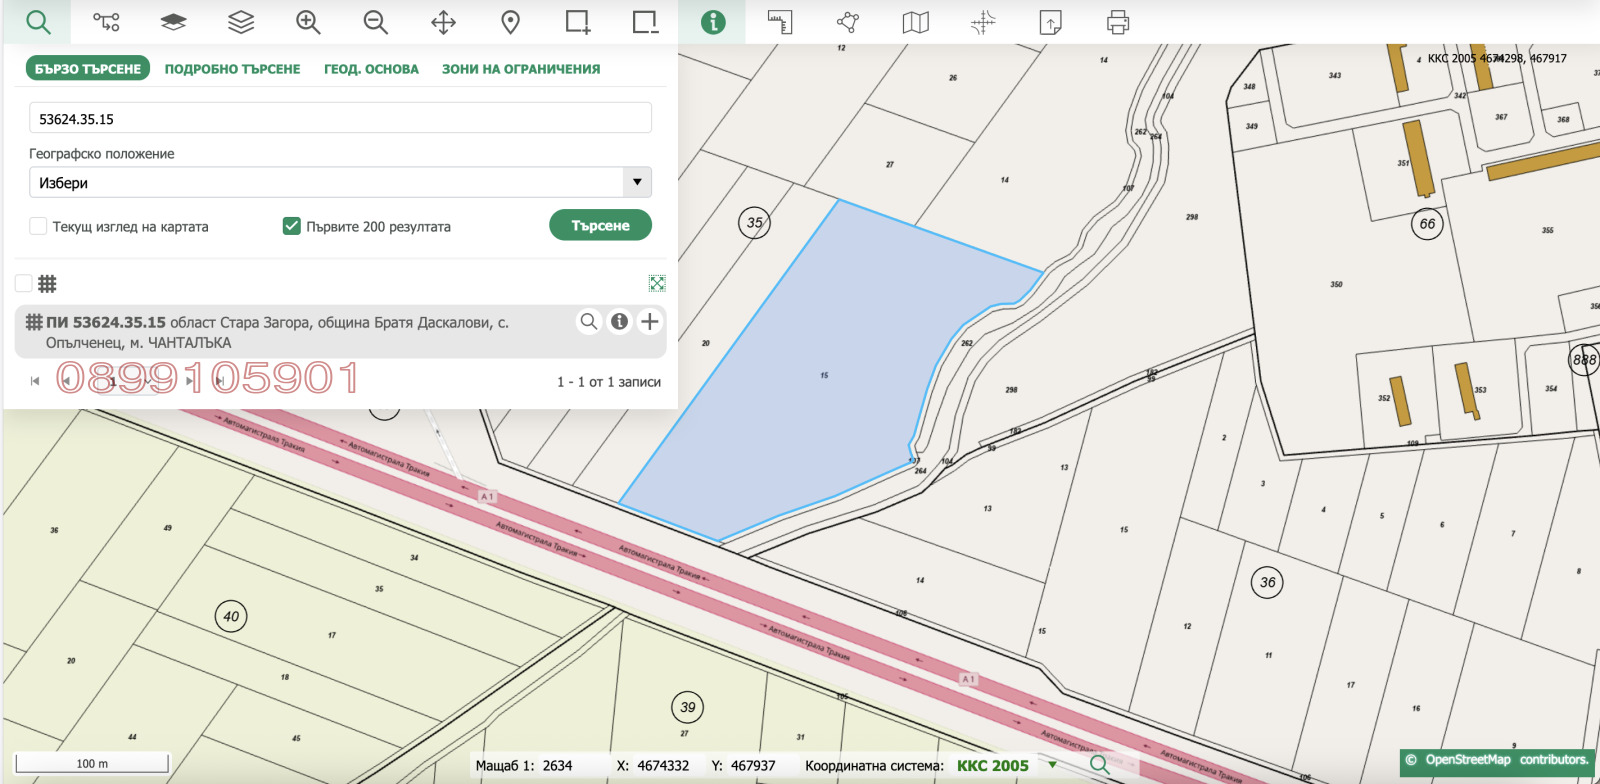The width and height of the screenshot is (1600, 784).
Task: Tick the select-all results checkbox
Action: [x=24, y=283]
